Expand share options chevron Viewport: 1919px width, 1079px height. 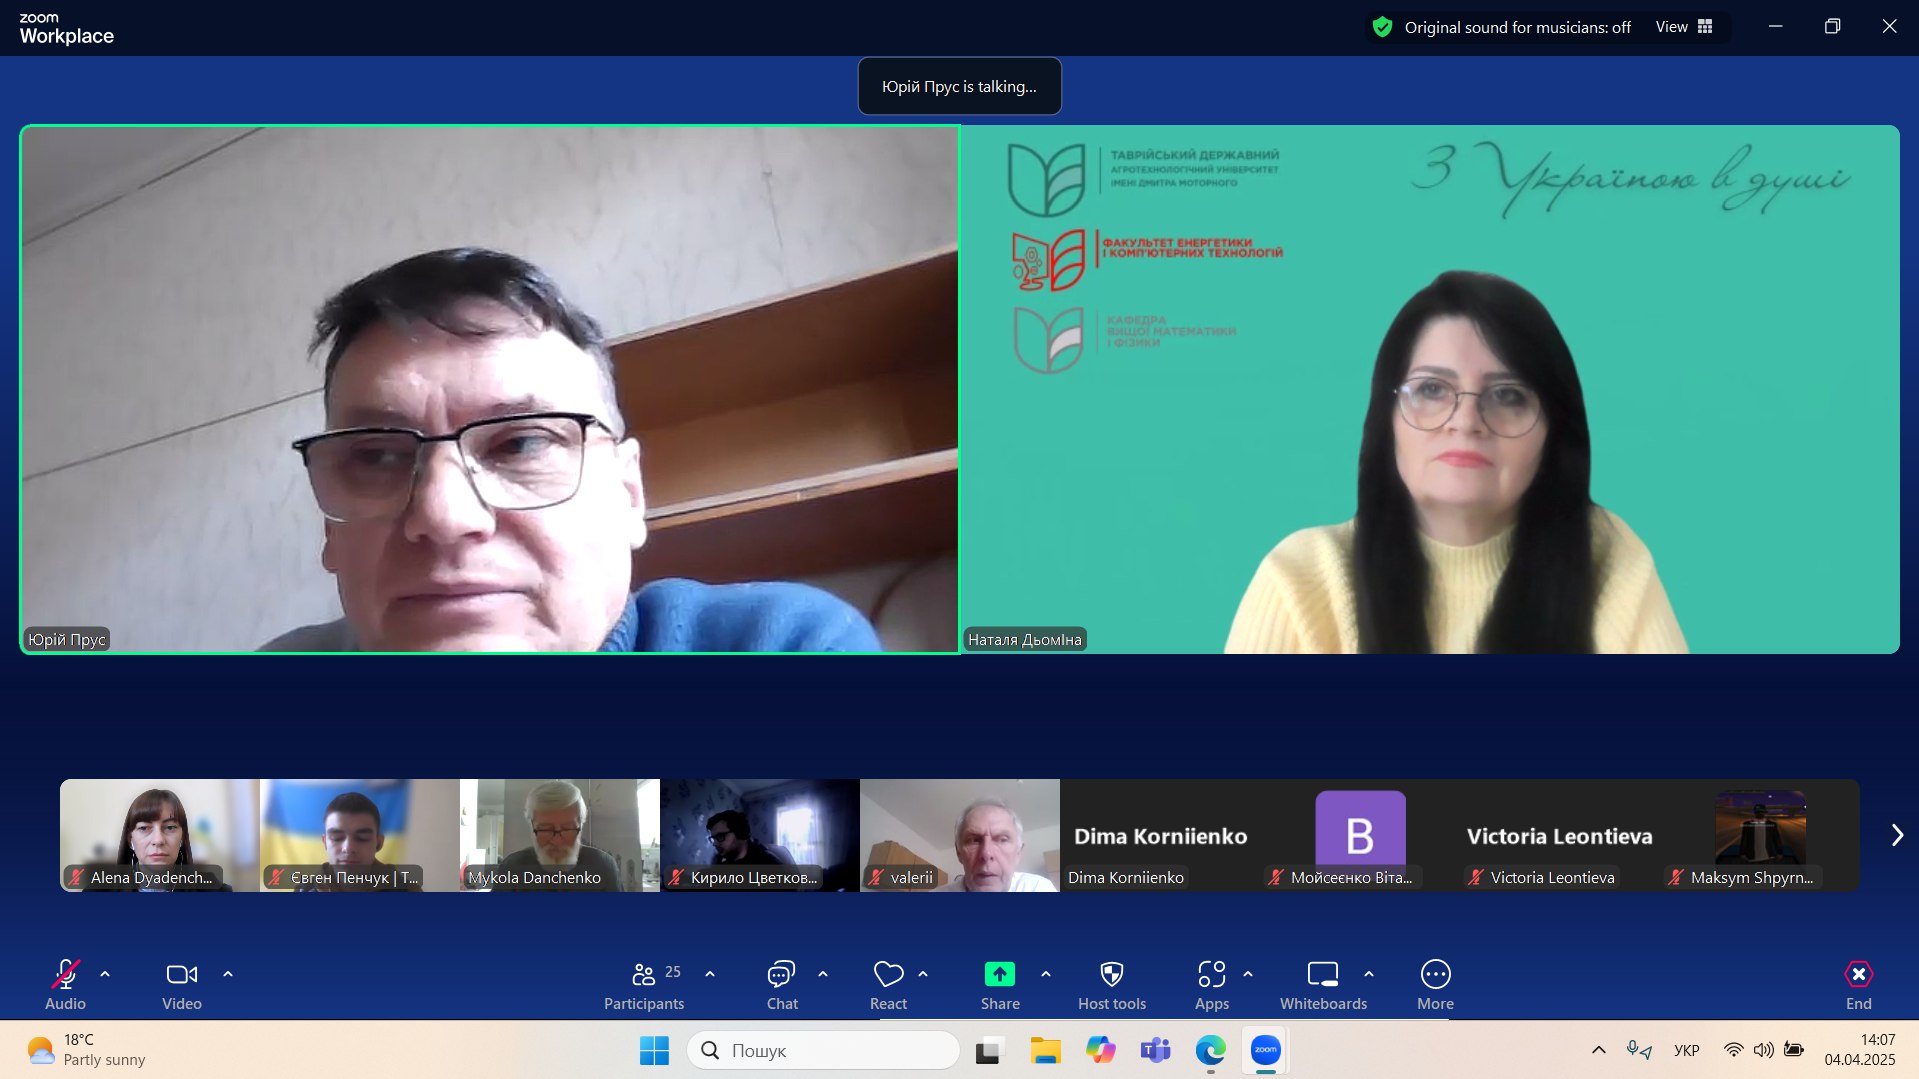click(1046, 974)
